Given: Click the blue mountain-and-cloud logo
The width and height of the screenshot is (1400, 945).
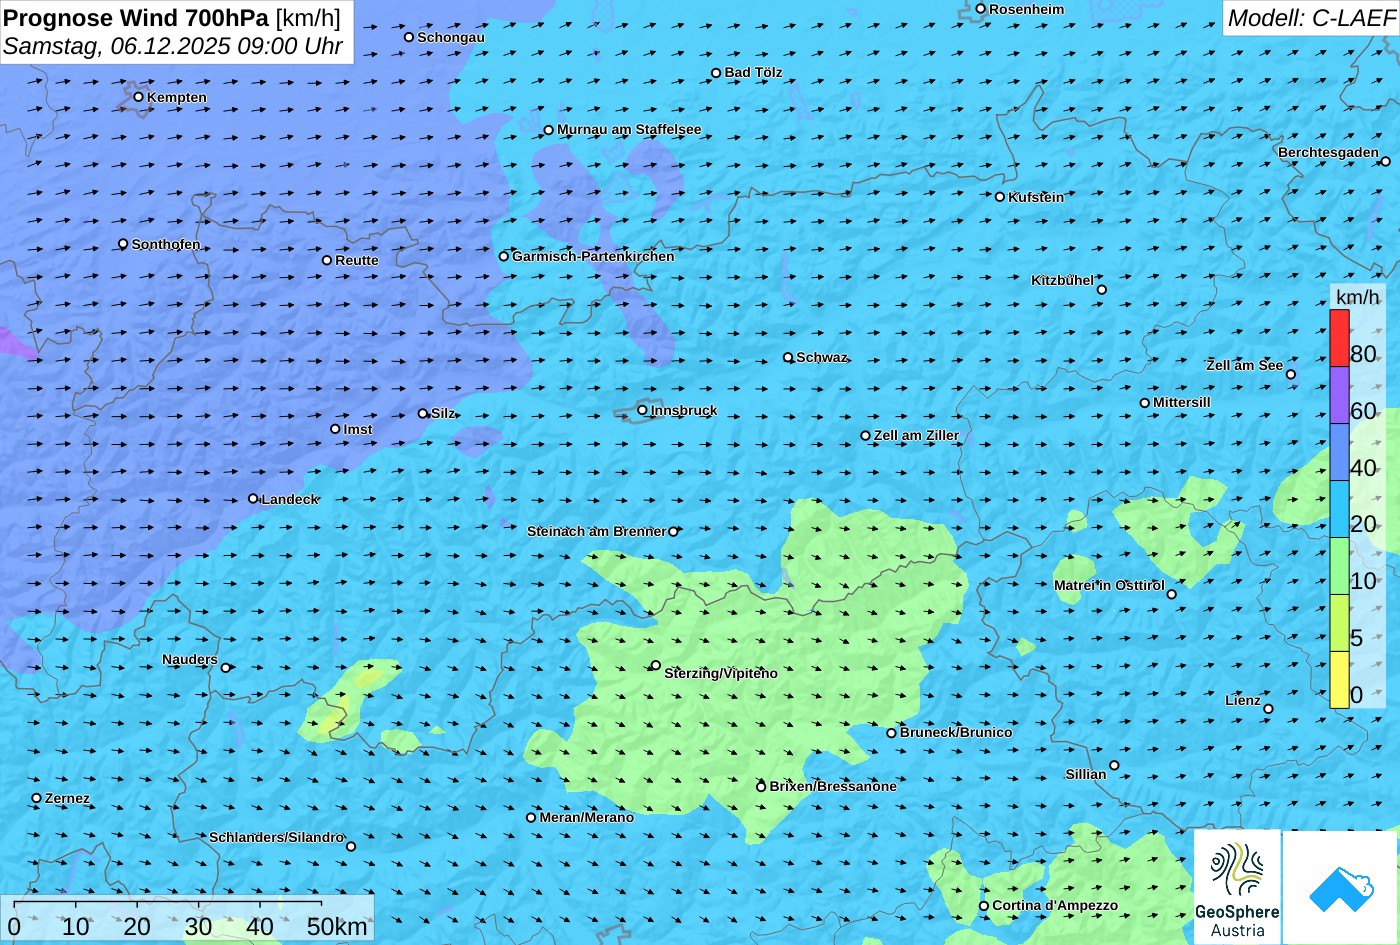Looking at the screenshot, I should click(x=1340, y=887).
